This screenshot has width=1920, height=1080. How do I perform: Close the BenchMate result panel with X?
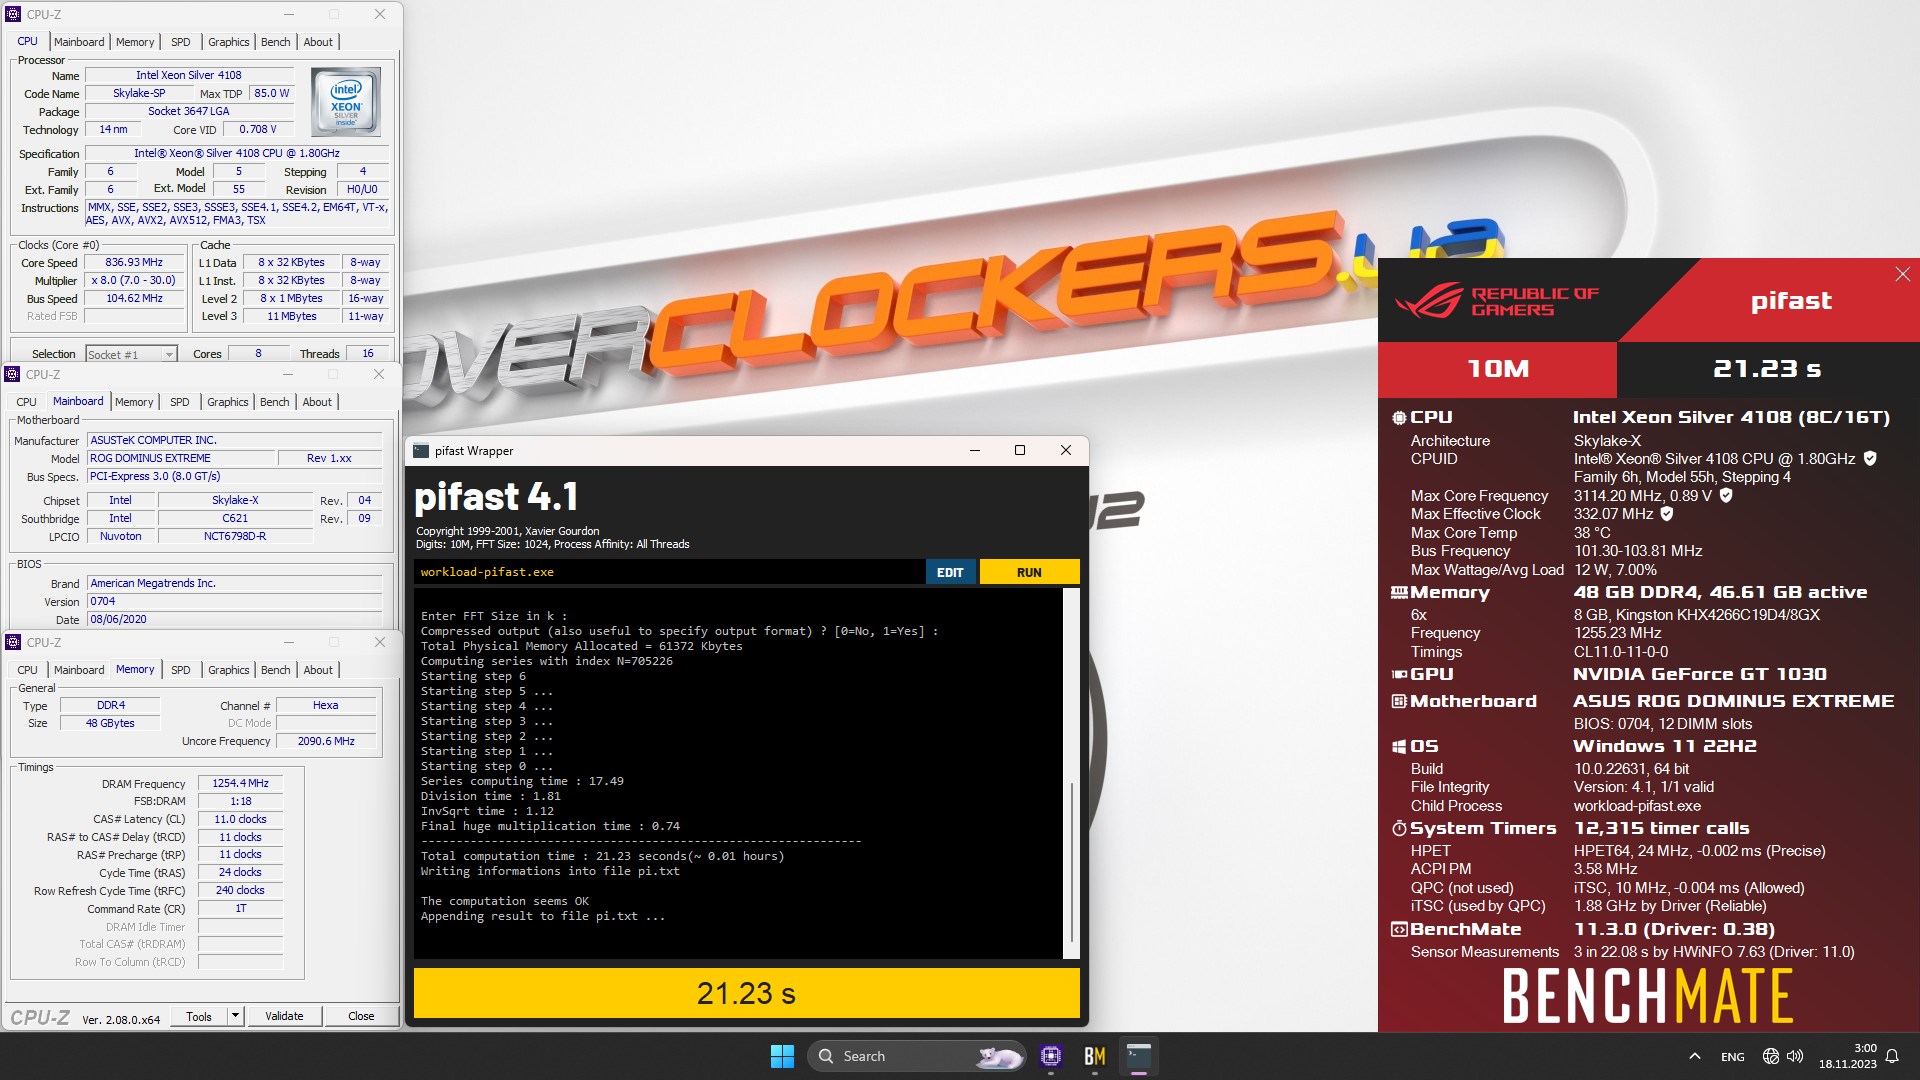point(1902,274)
